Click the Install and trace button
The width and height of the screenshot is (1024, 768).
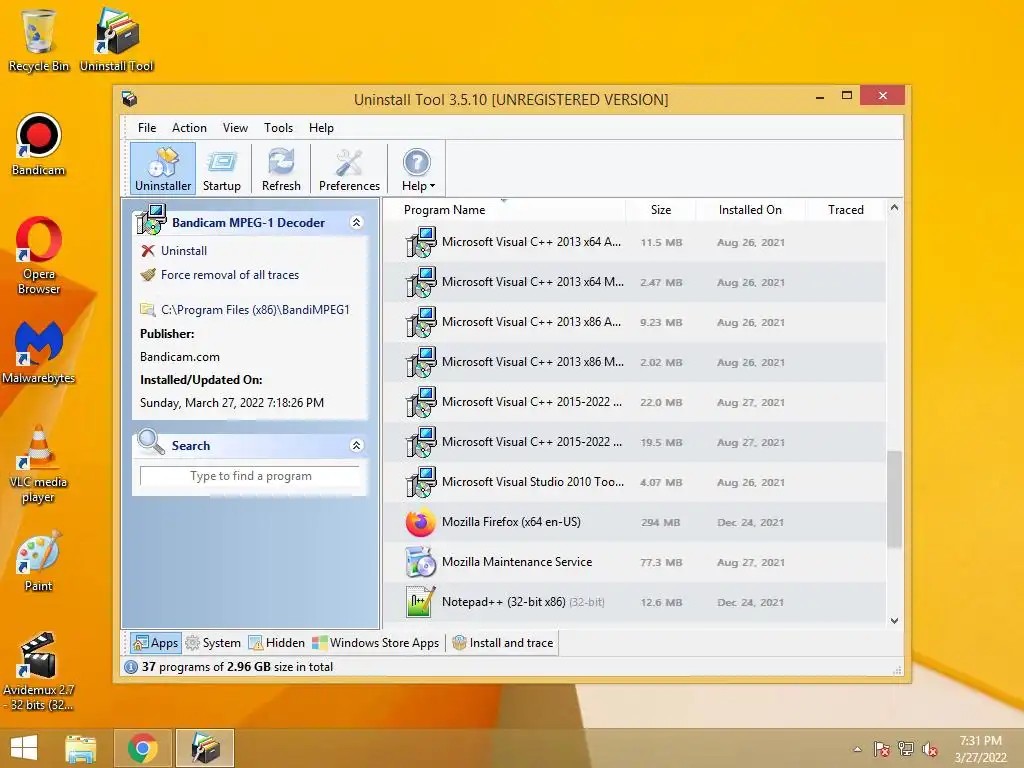pyautogui.click(x=503, y=643)
